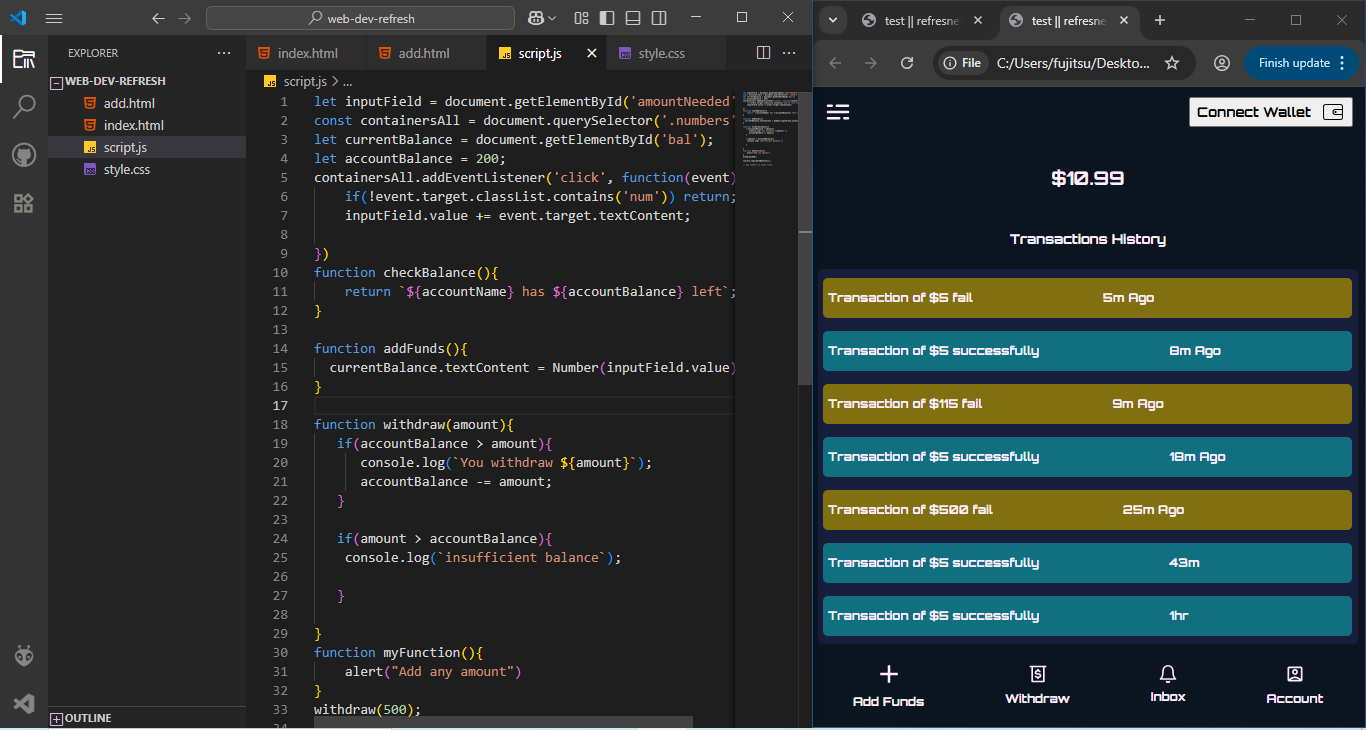Click the Copilot icon in title bar
This screenshot has width=1366, height=730.
coord(537,18)
